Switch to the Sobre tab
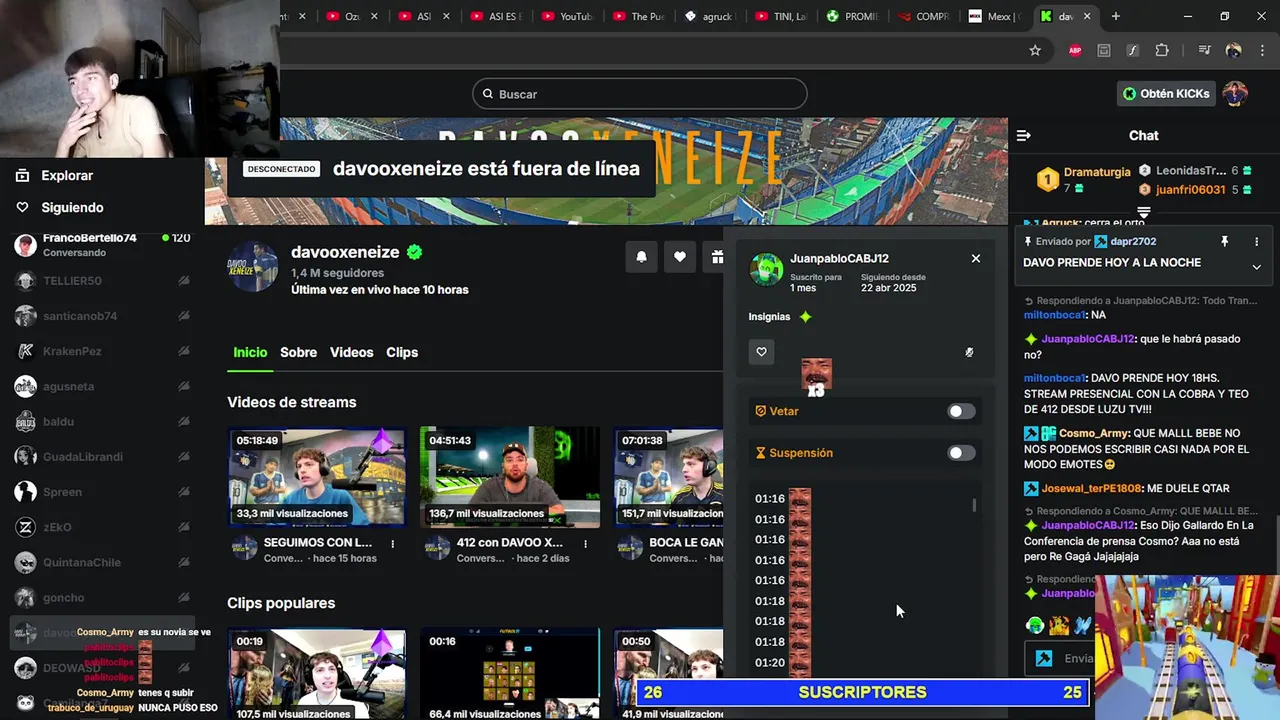The image size is (1280, 720). click(x=298, y=352)
